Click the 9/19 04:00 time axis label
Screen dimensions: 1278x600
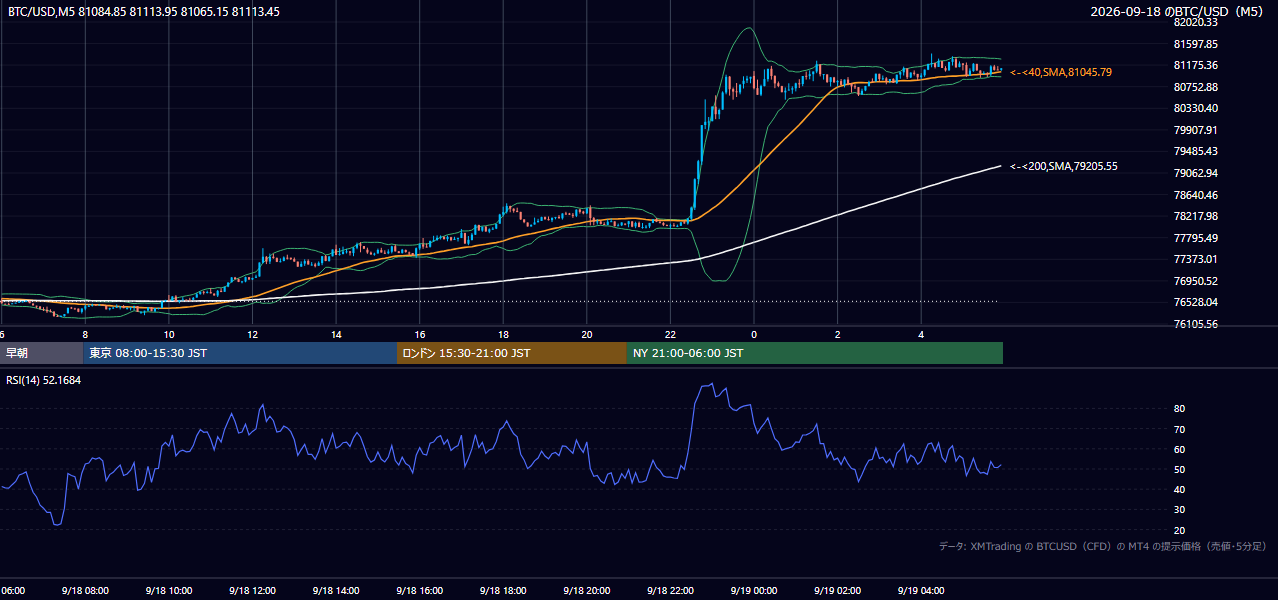922,591
